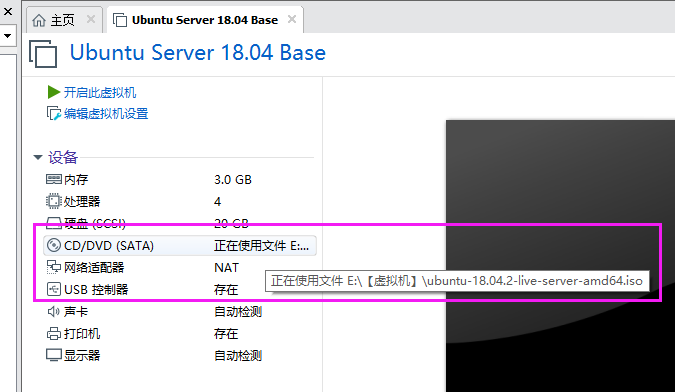Close the 主页 home tab
The image size is (675, 392).
click(x=90, y=19)
